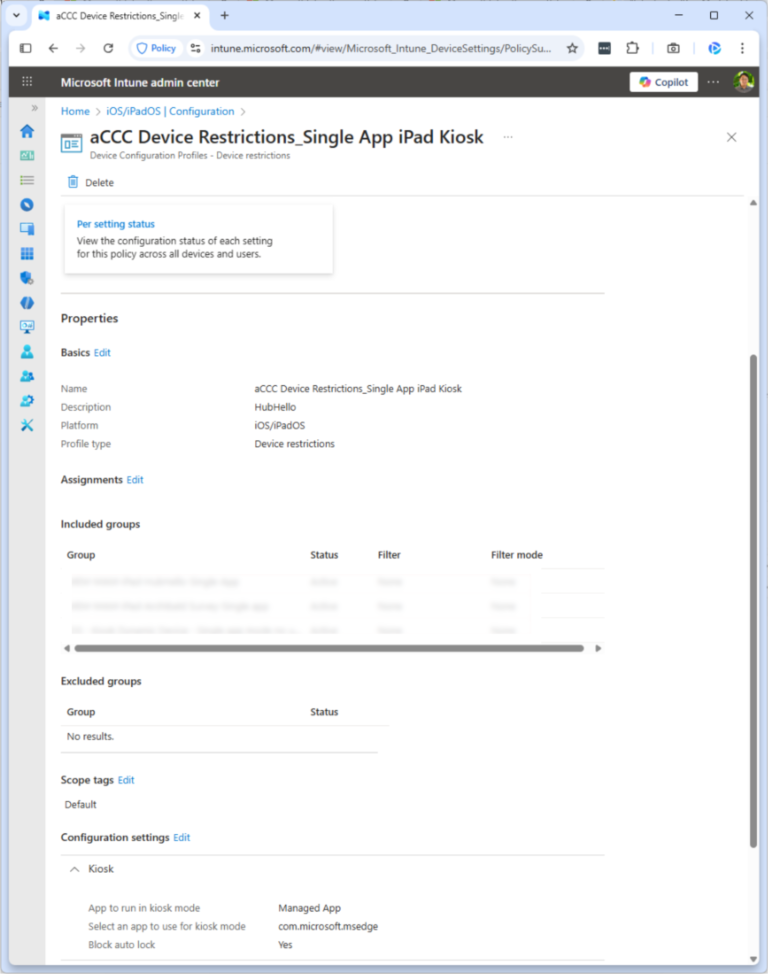Open the Users icon in sidebar

click(x=27, y=352)
